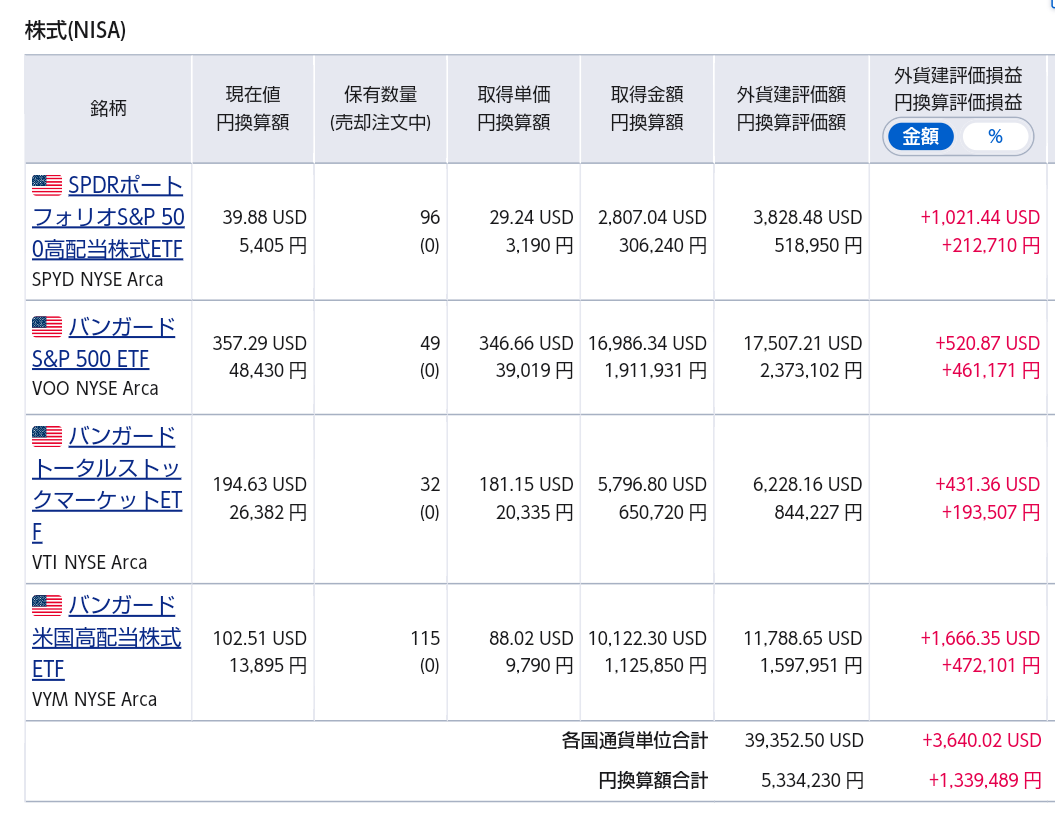Screen dimensions: 1055x815
Task: Click profit value +520.87 USD
Action: [x=988, y=343]
